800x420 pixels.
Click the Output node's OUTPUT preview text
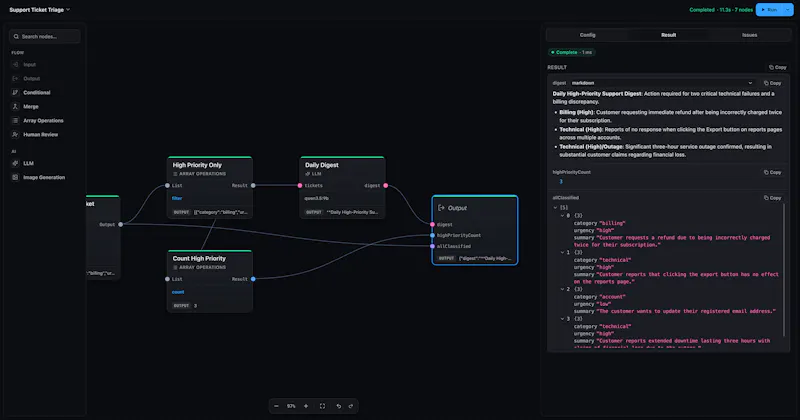coord(485,258)
